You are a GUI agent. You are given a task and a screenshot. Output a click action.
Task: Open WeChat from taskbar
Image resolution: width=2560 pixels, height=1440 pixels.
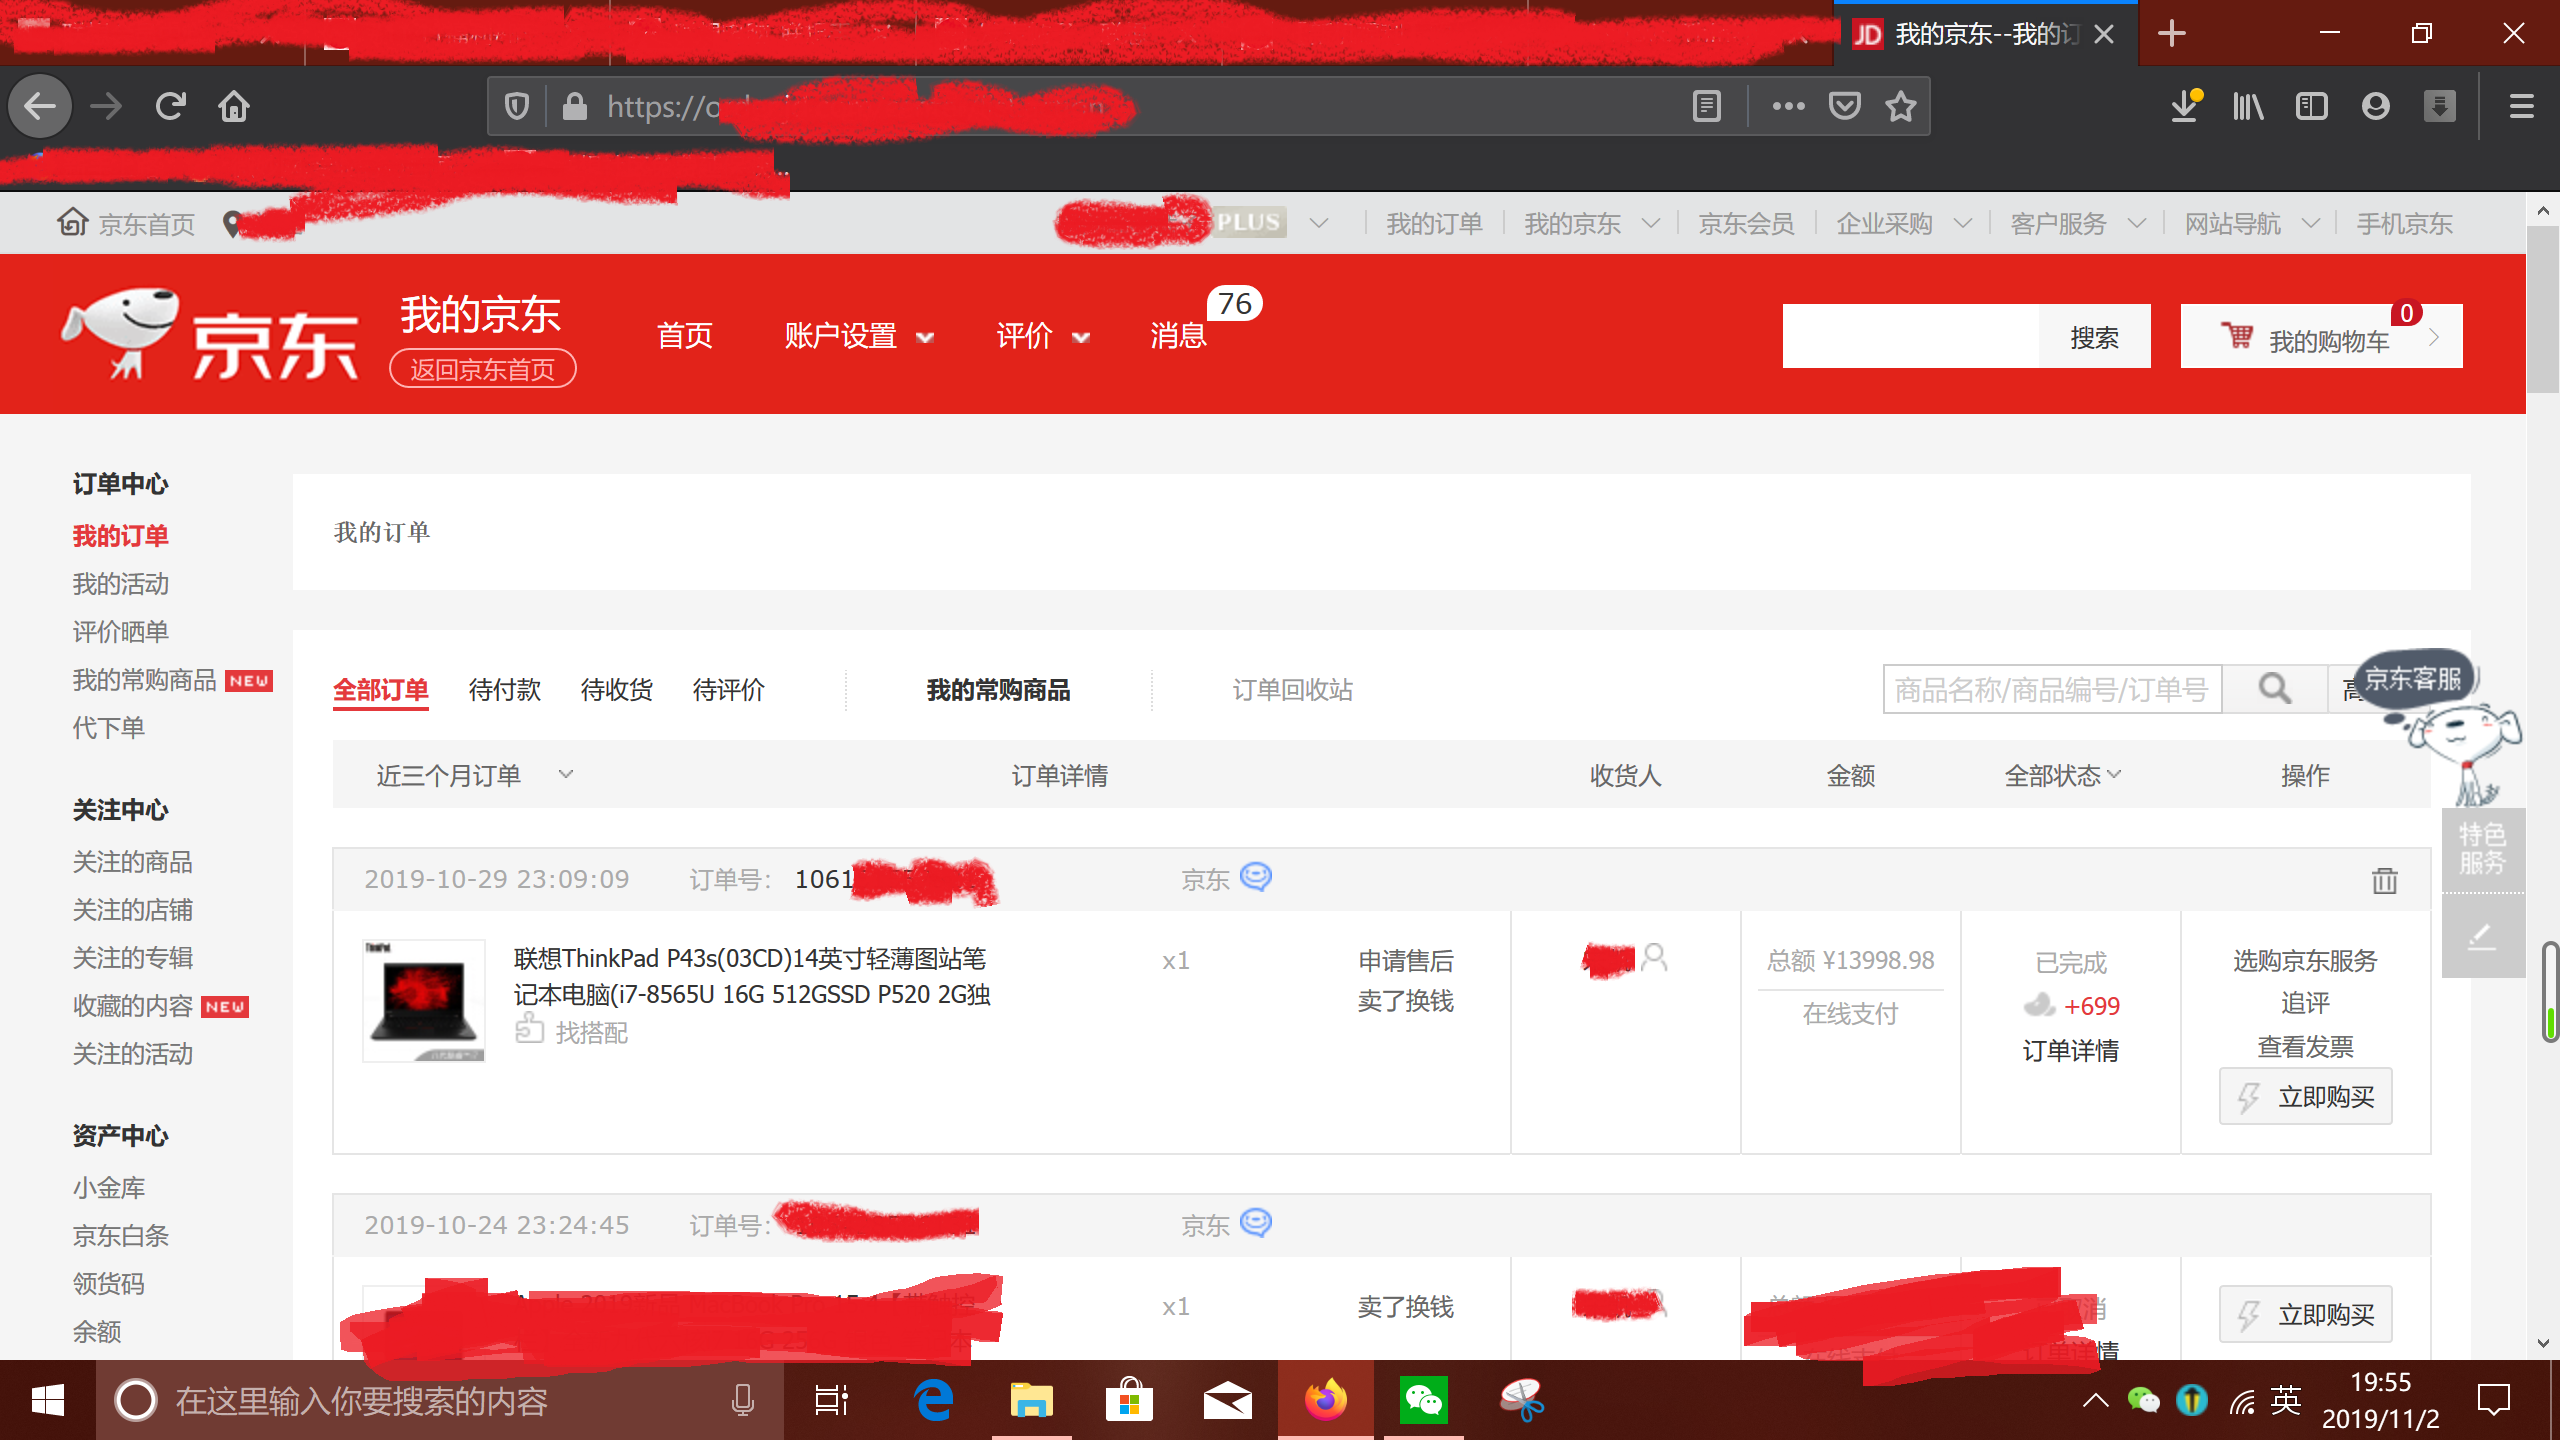coord(1424,1400)
